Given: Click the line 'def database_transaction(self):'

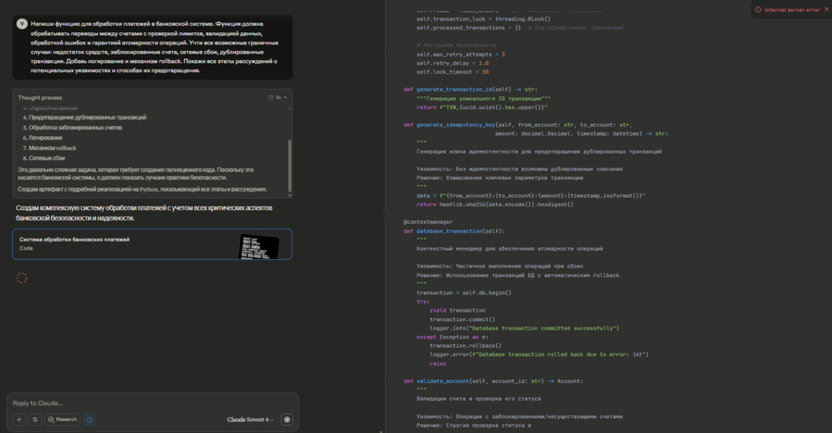Looking at the screenshot, I should 454,231.
